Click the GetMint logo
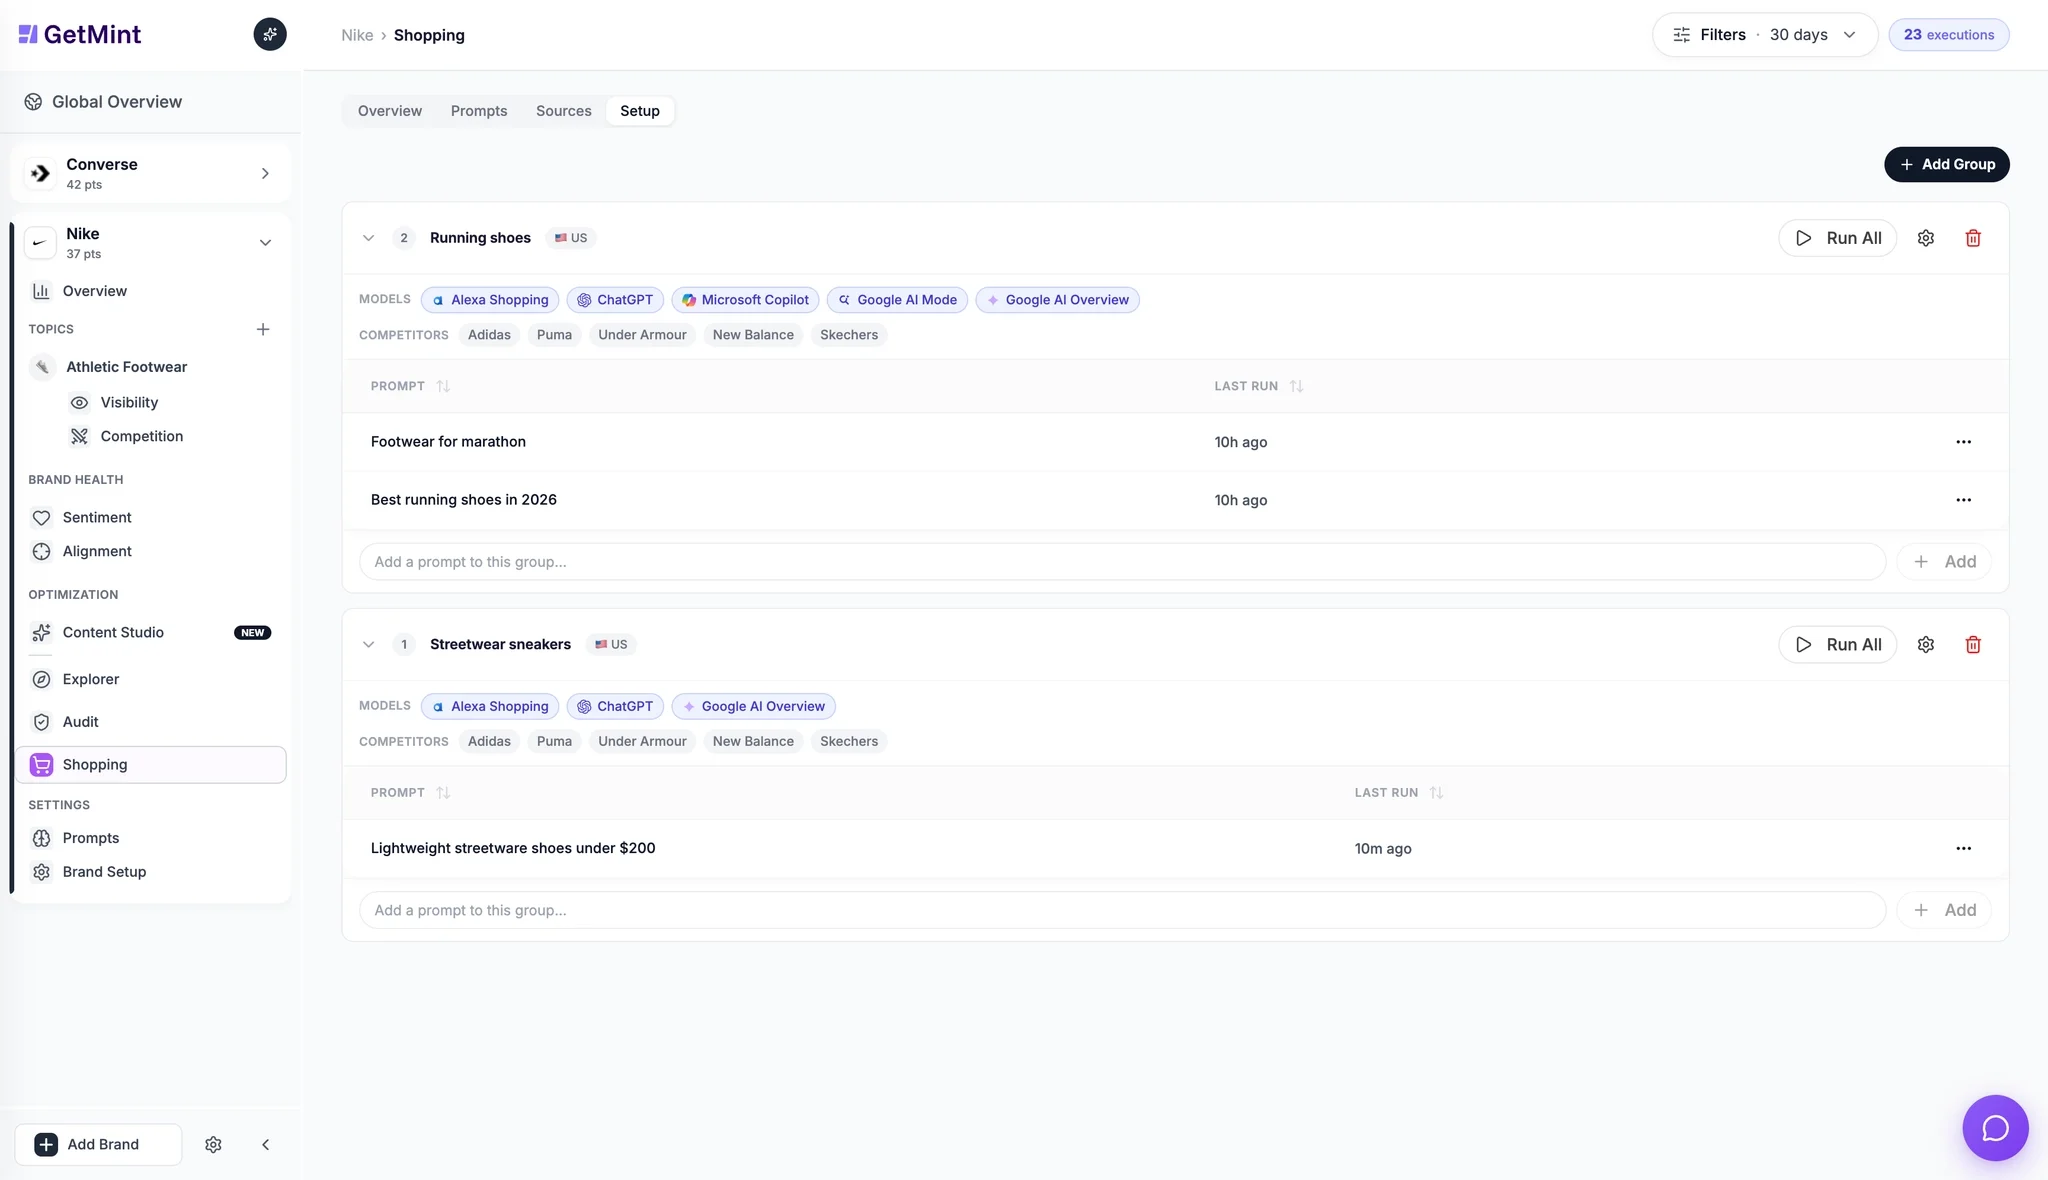 (x=80, y=34)
